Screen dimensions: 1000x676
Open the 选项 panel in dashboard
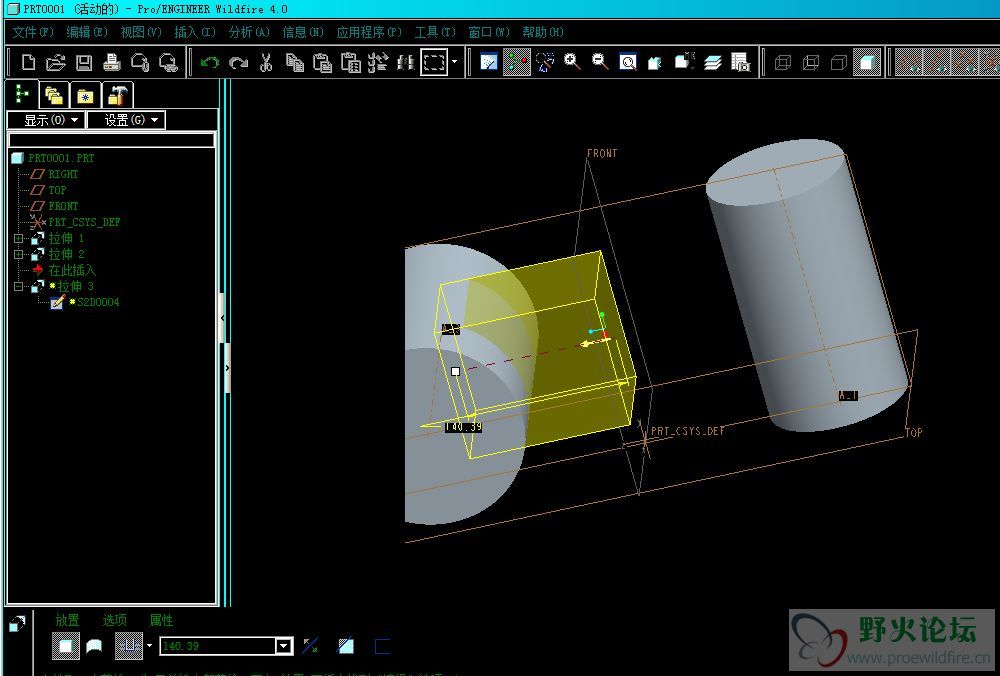coord(115,620)
